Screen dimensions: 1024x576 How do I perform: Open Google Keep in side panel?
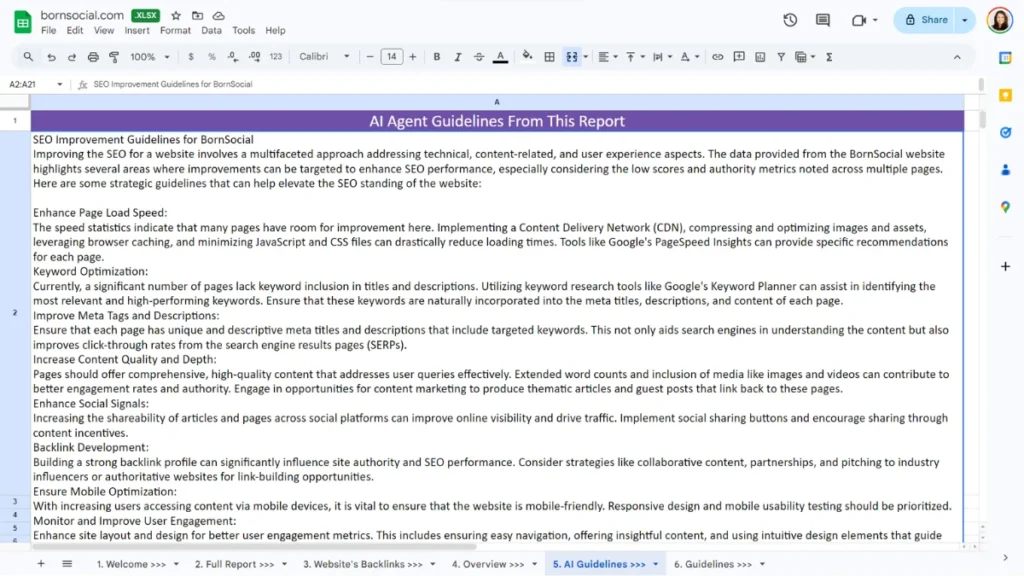click(1005, 95)
